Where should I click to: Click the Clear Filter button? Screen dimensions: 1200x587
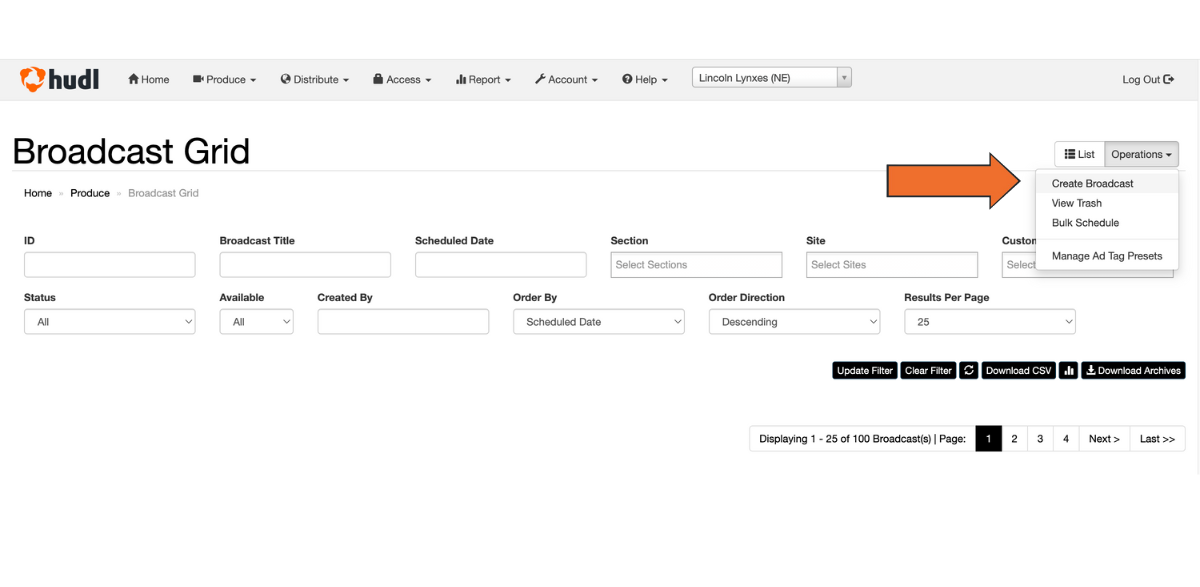[927, 370]
